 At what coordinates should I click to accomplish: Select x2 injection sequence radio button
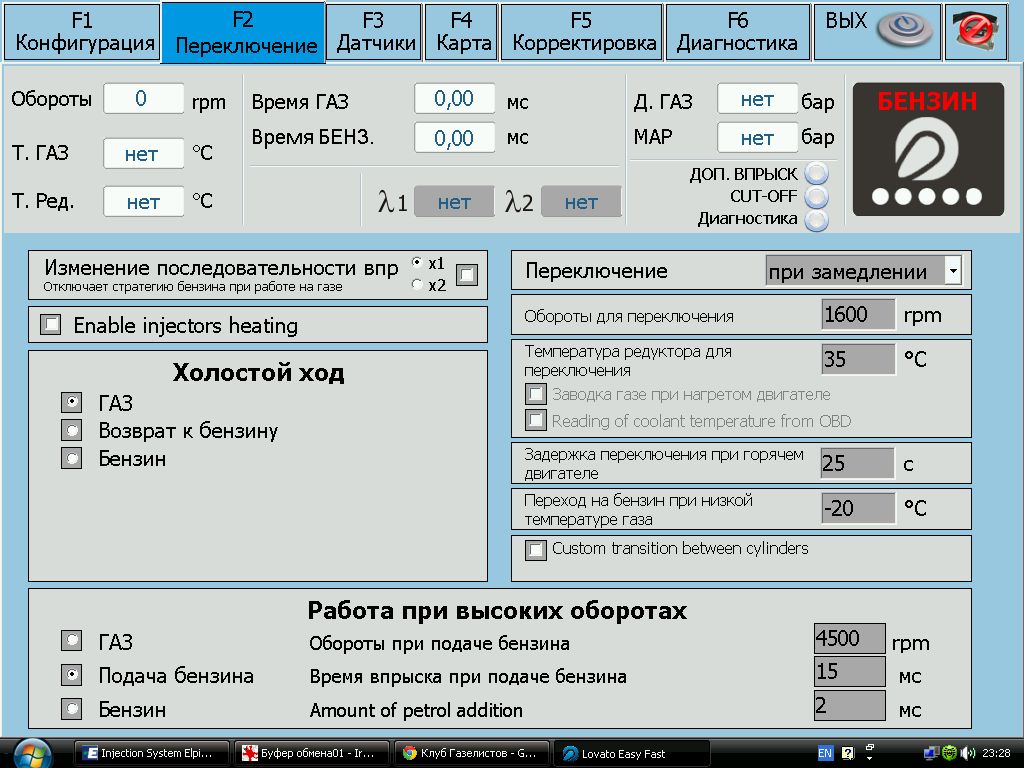tap(418, 286)
